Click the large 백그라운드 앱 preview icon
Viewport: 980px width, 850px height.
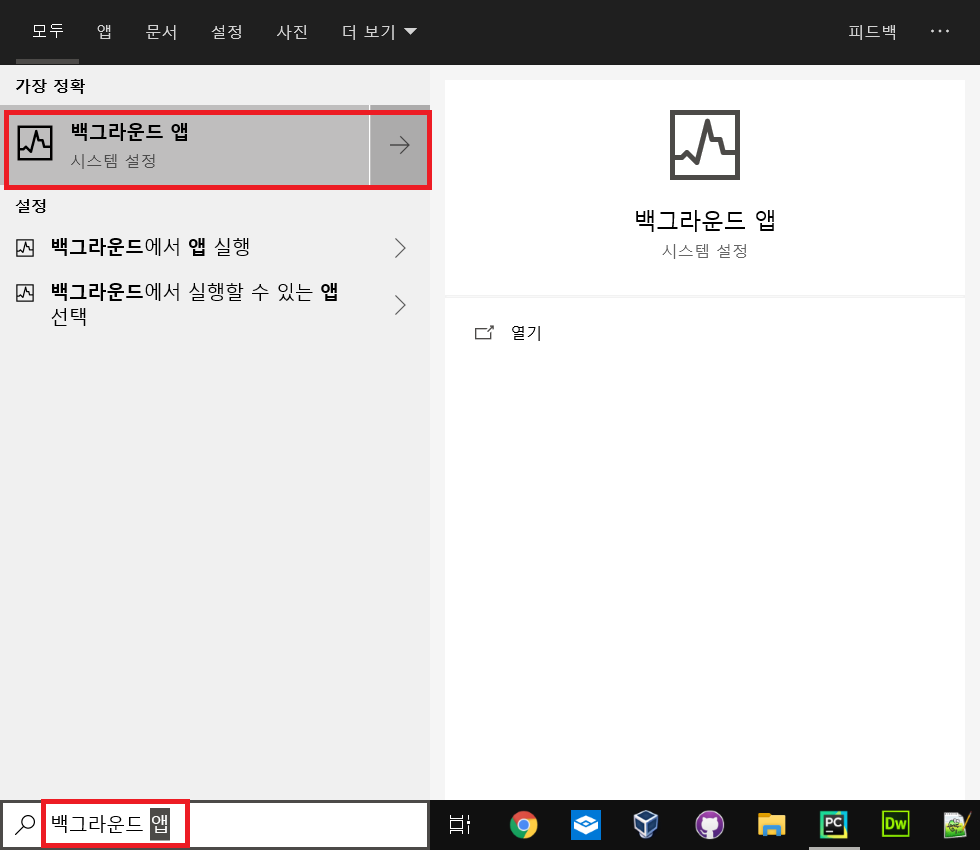click(704, 145)
